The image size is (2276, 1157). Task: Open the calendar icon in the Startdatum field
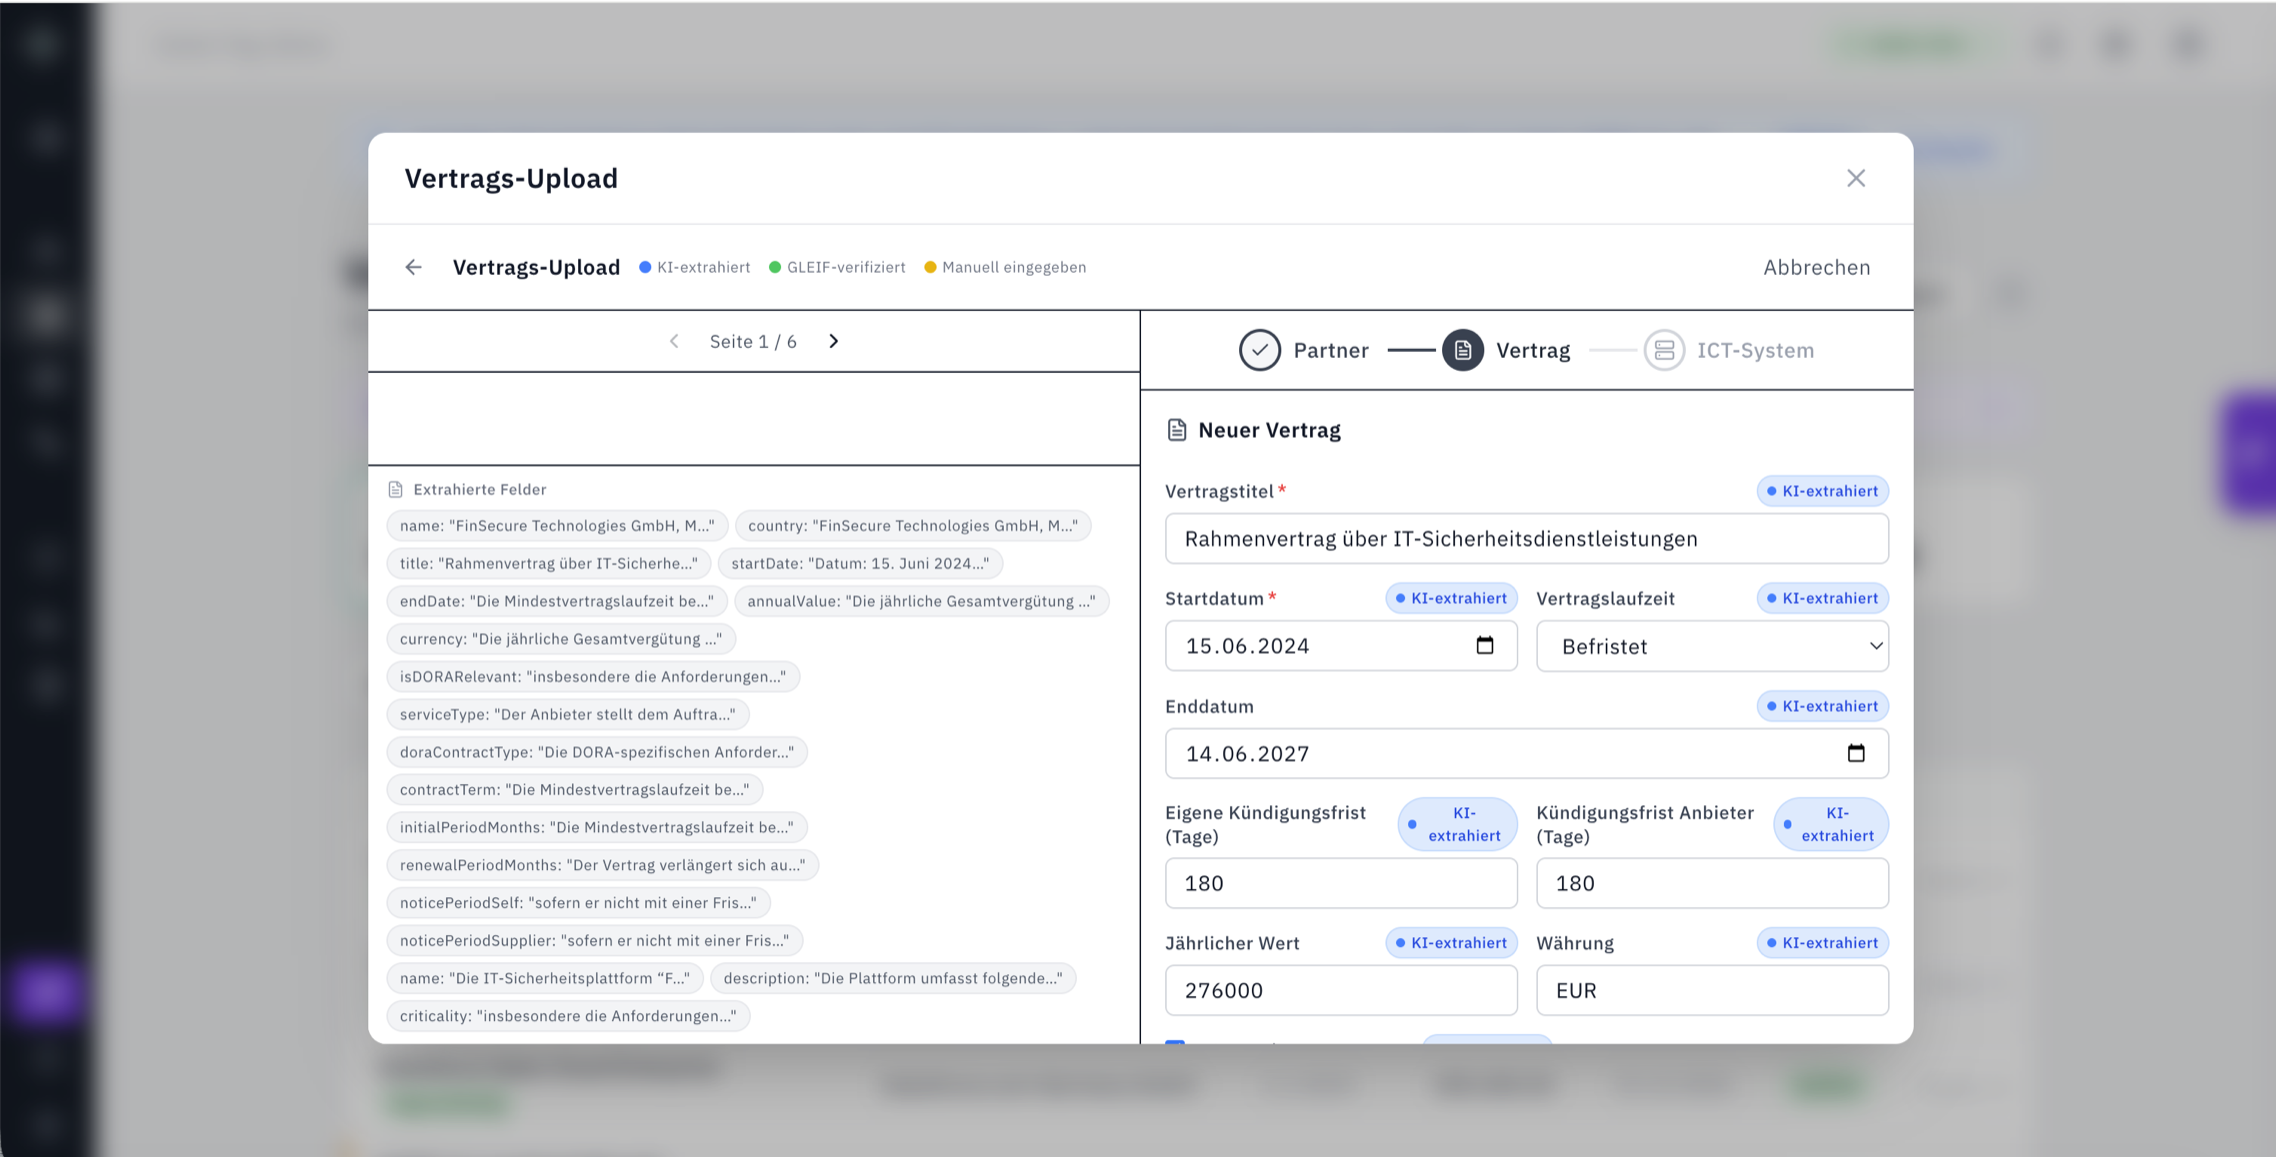click(1484, 645)
